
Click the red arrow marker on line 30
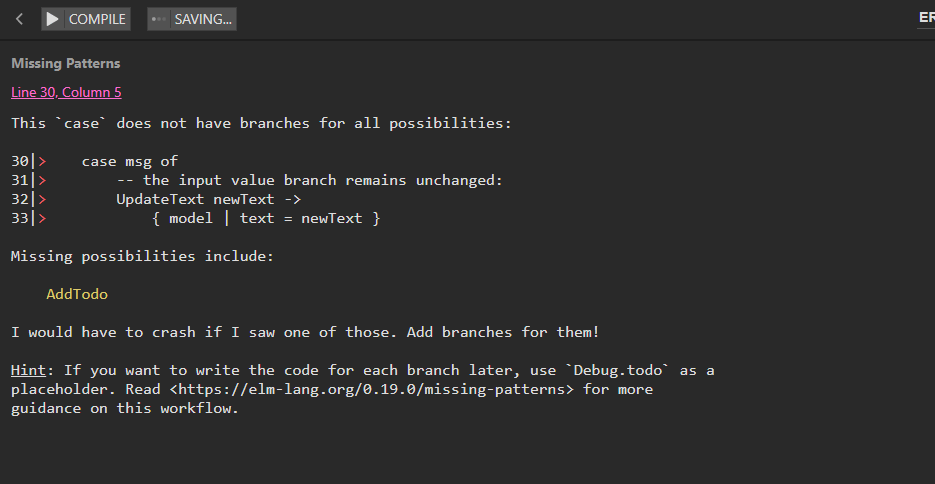click(42, 161)
